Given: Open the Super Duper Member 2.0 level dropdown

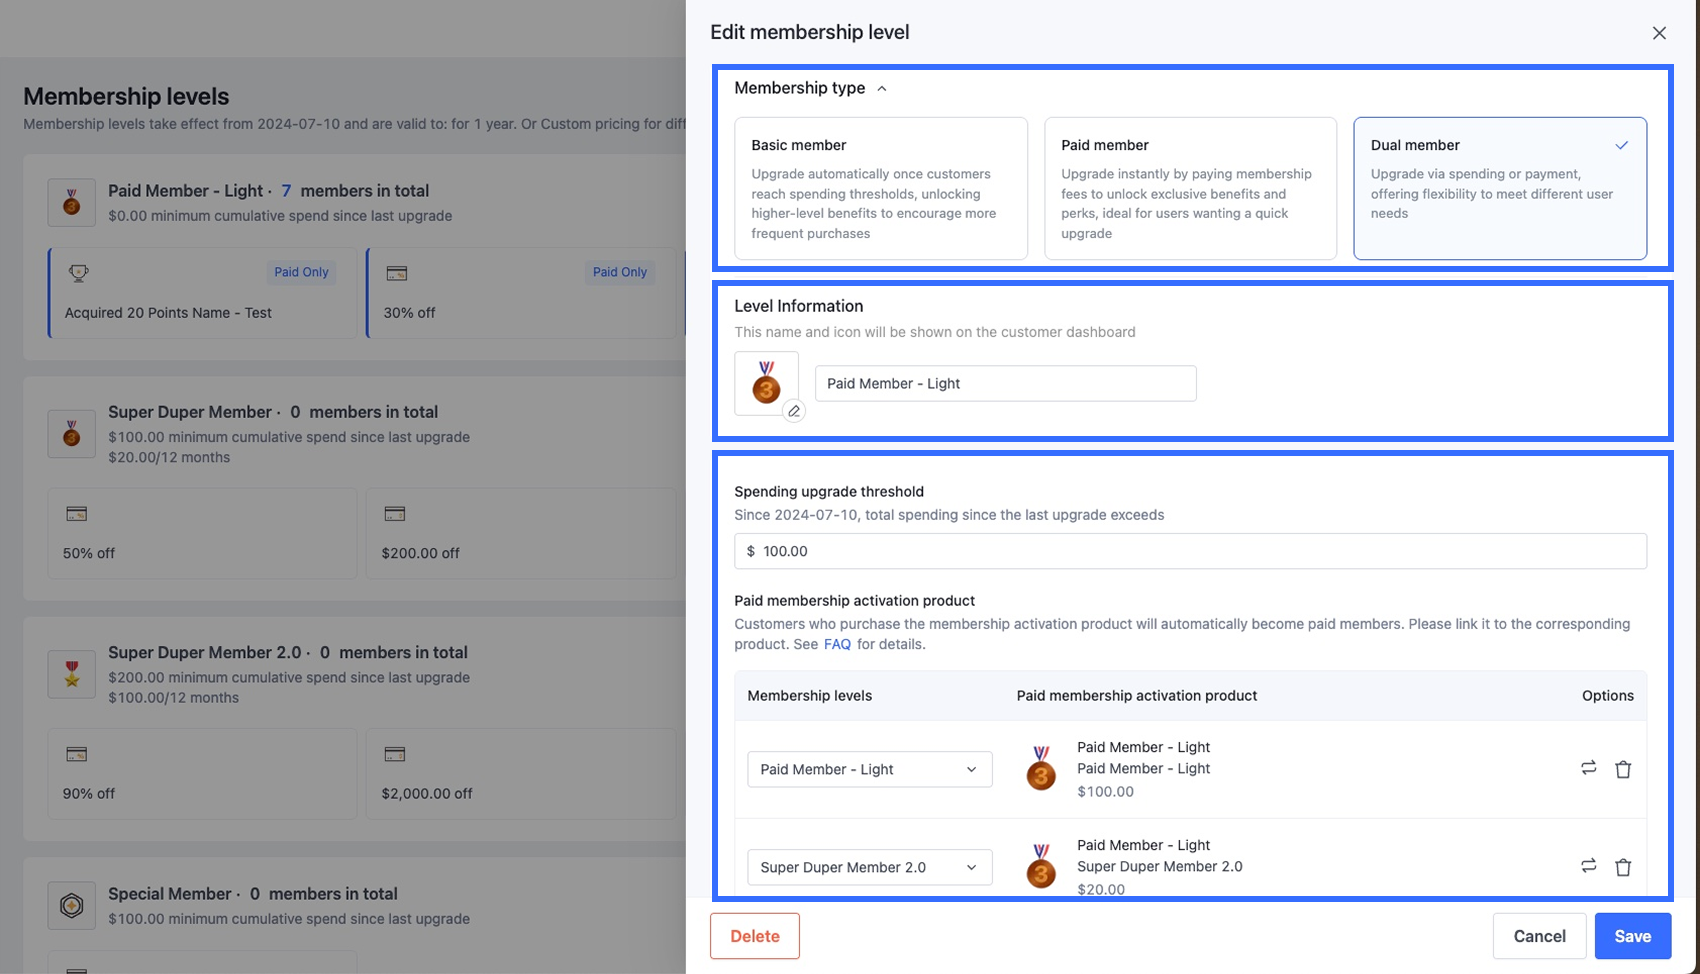Looking at the screenshot, I should pos(869,867).
